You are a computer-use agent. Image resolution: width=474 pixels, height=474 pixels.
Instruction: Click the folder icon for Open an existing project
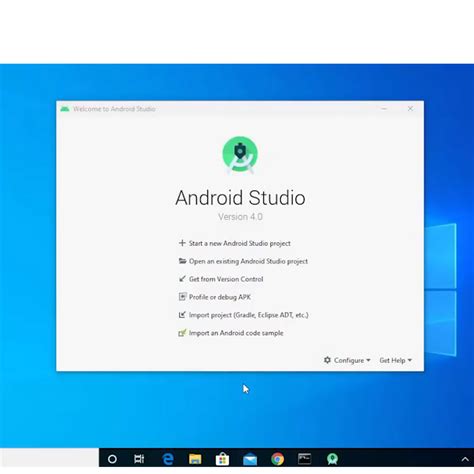click(182, 261)
